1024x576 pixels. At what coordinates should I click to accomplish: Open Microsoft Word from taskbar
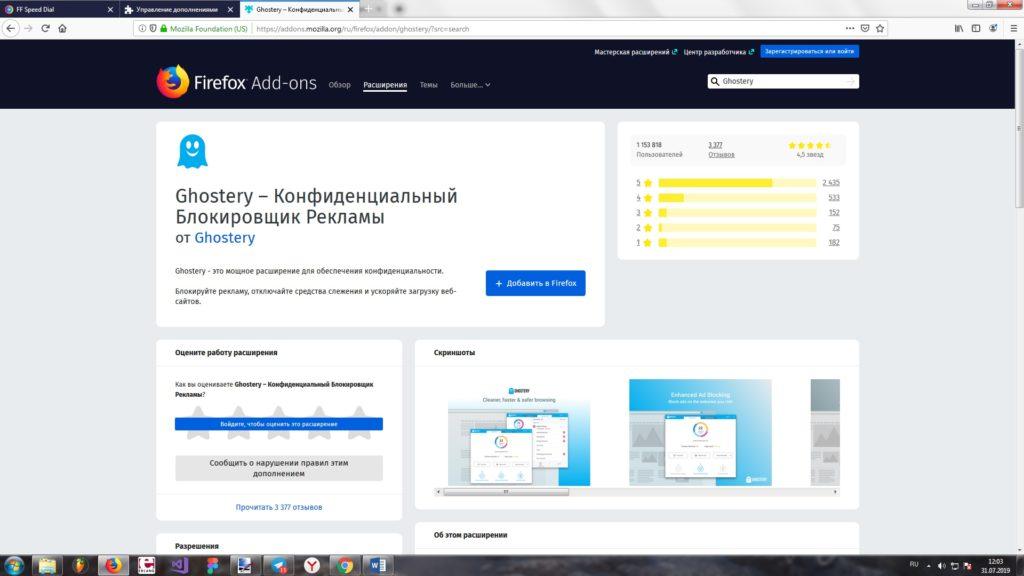pos(378,566)
